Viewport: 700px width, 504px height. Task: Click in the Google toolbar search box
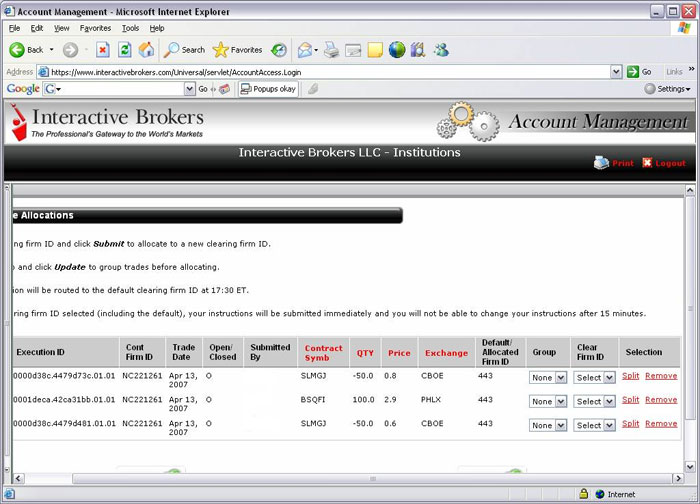pyautogui.click(x=118, y=89)
